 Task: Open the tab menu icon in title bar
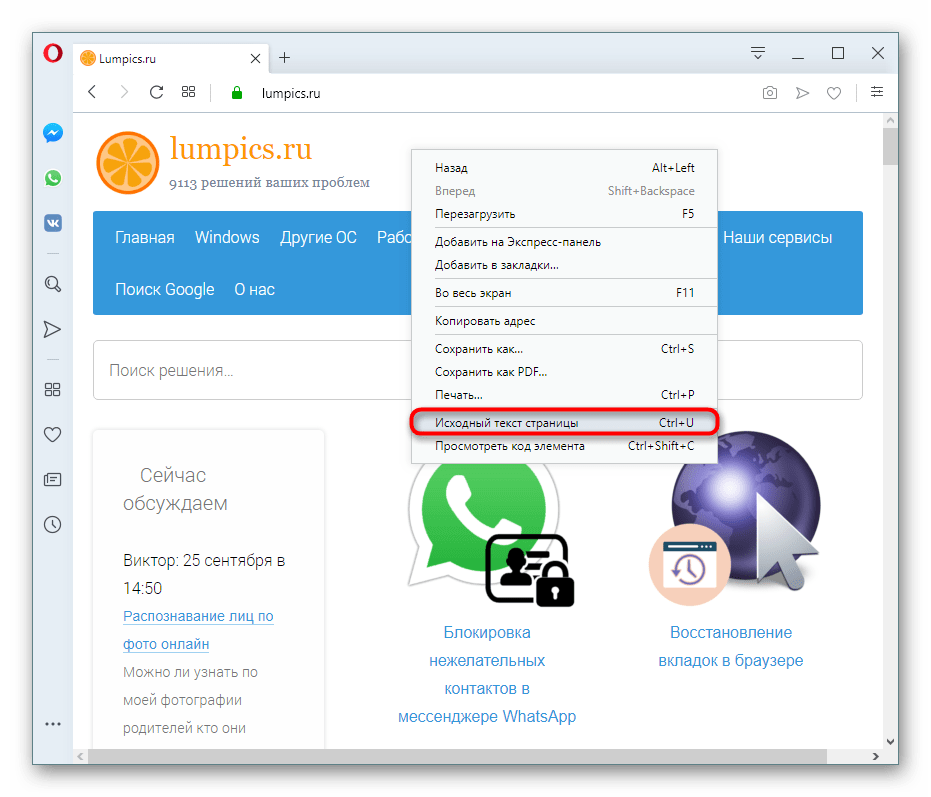pyautogui.click(x=758, y=53)
